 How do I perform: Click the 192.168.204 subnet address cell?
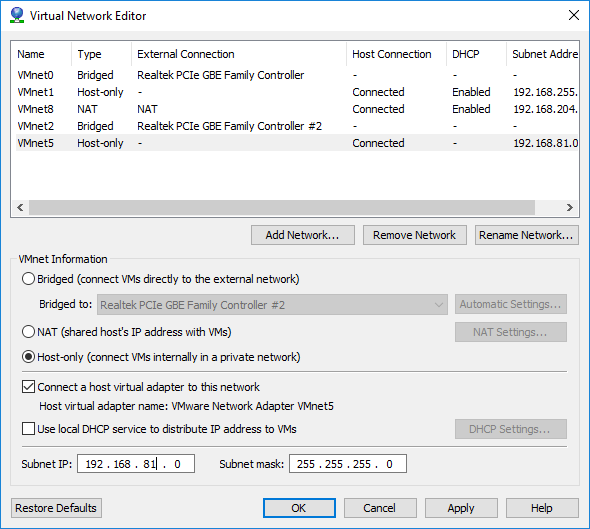(x=546, y=109)
